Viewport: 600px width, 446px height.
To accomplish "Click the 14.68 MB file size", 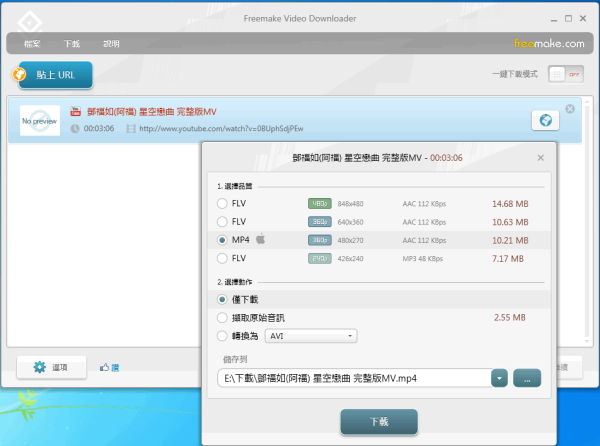I will pos(510,203).
